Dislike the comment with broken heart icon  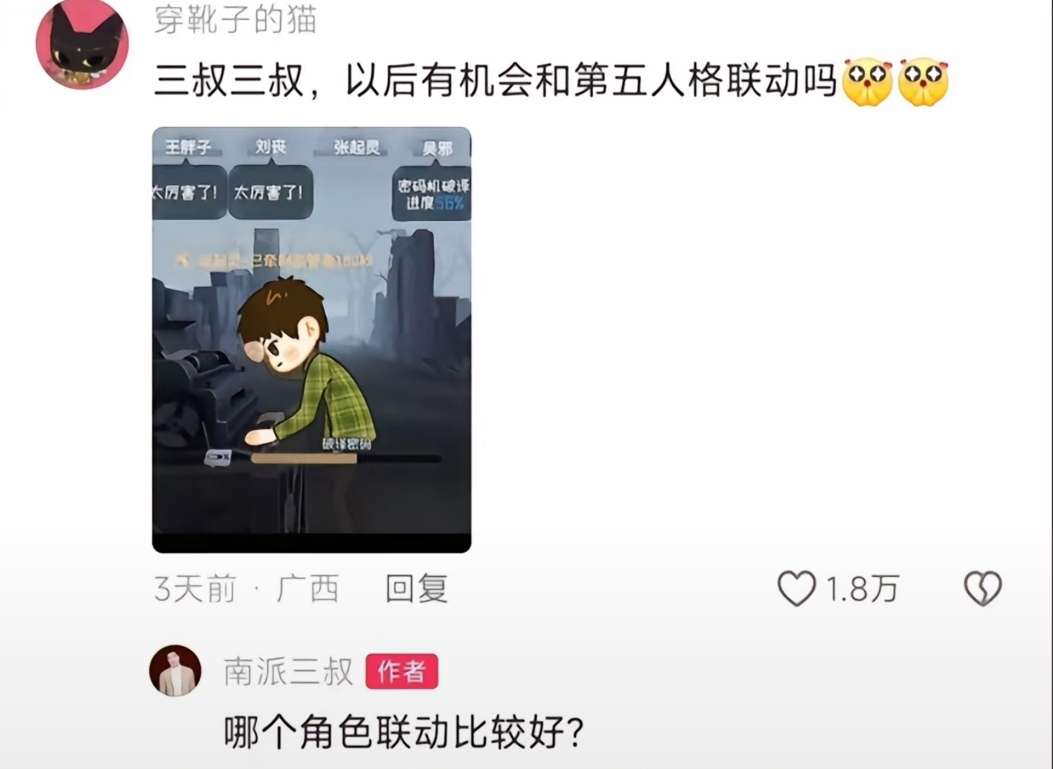(982, 588)
